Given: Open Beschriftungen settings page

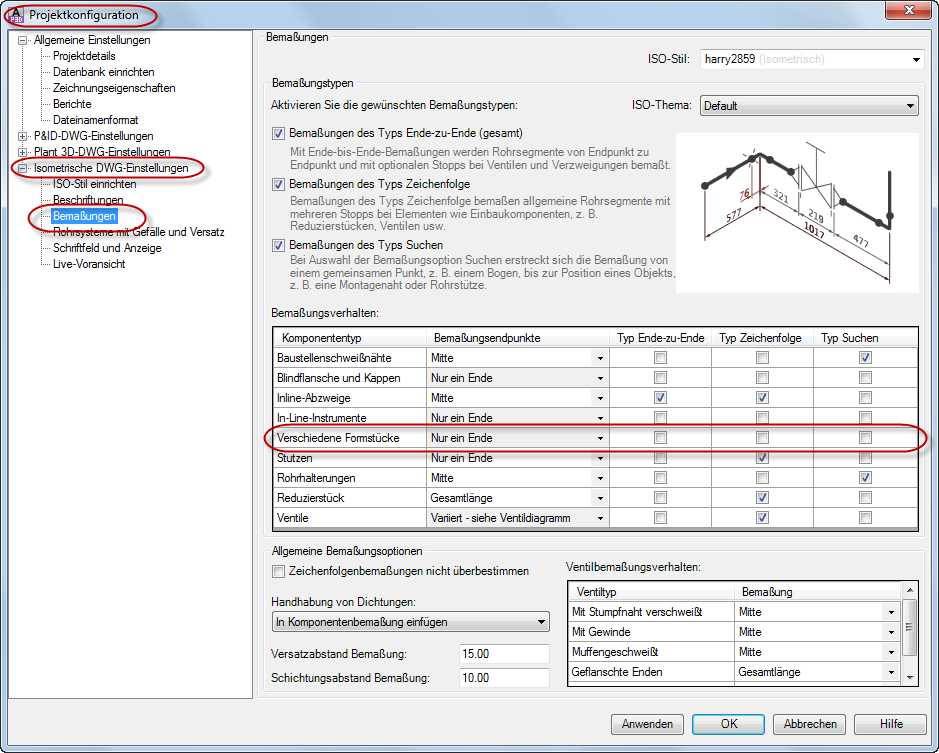Looking at the screenshot, I should click(88, 200).
